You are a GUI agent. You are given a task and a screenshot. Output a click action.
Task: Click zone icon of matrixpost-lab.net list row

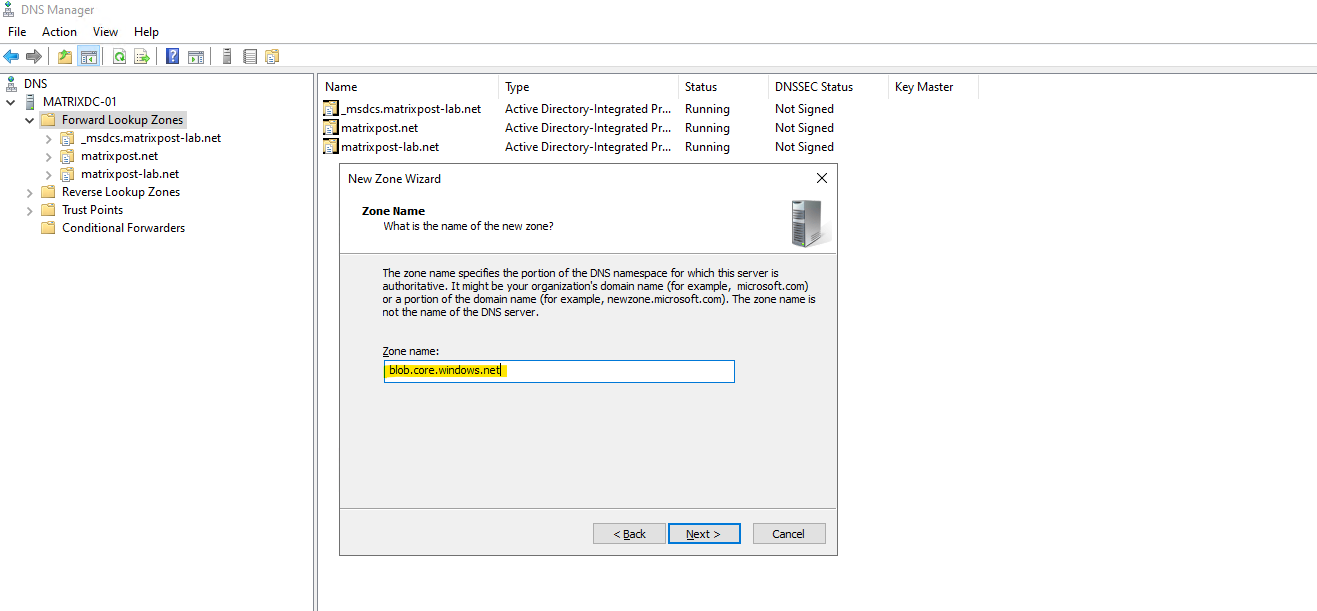[331, 147]
